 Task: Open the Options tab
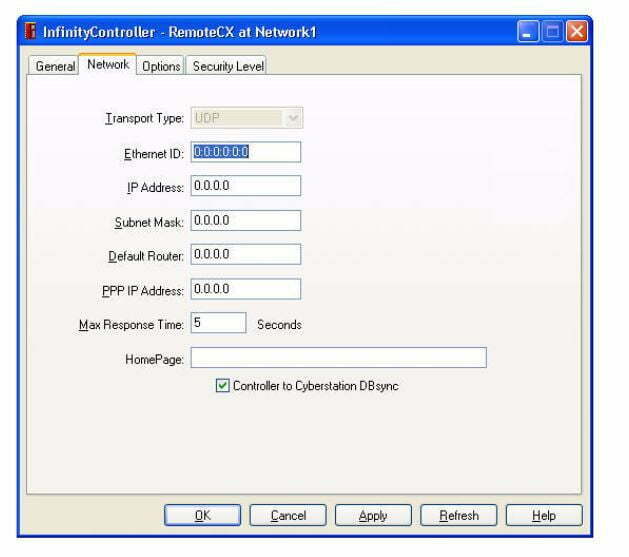pos(161,66)
